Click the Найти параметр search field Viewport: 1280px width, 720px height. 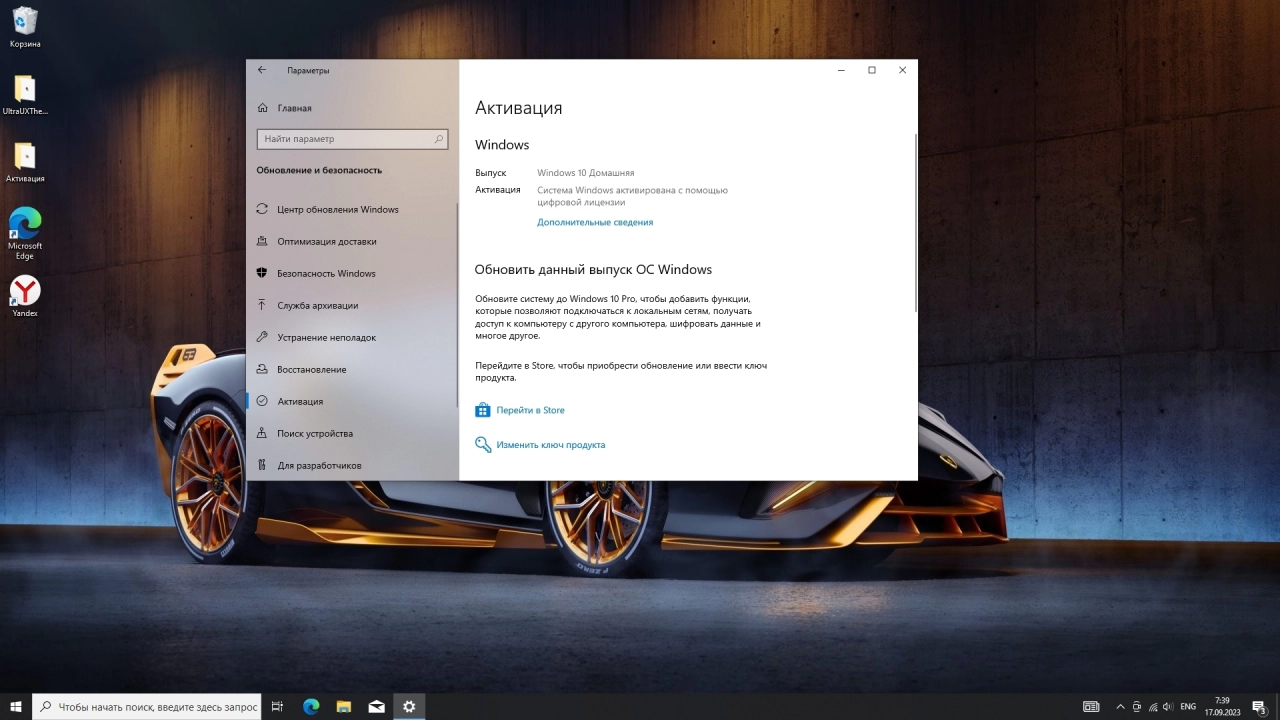(352, 139)
